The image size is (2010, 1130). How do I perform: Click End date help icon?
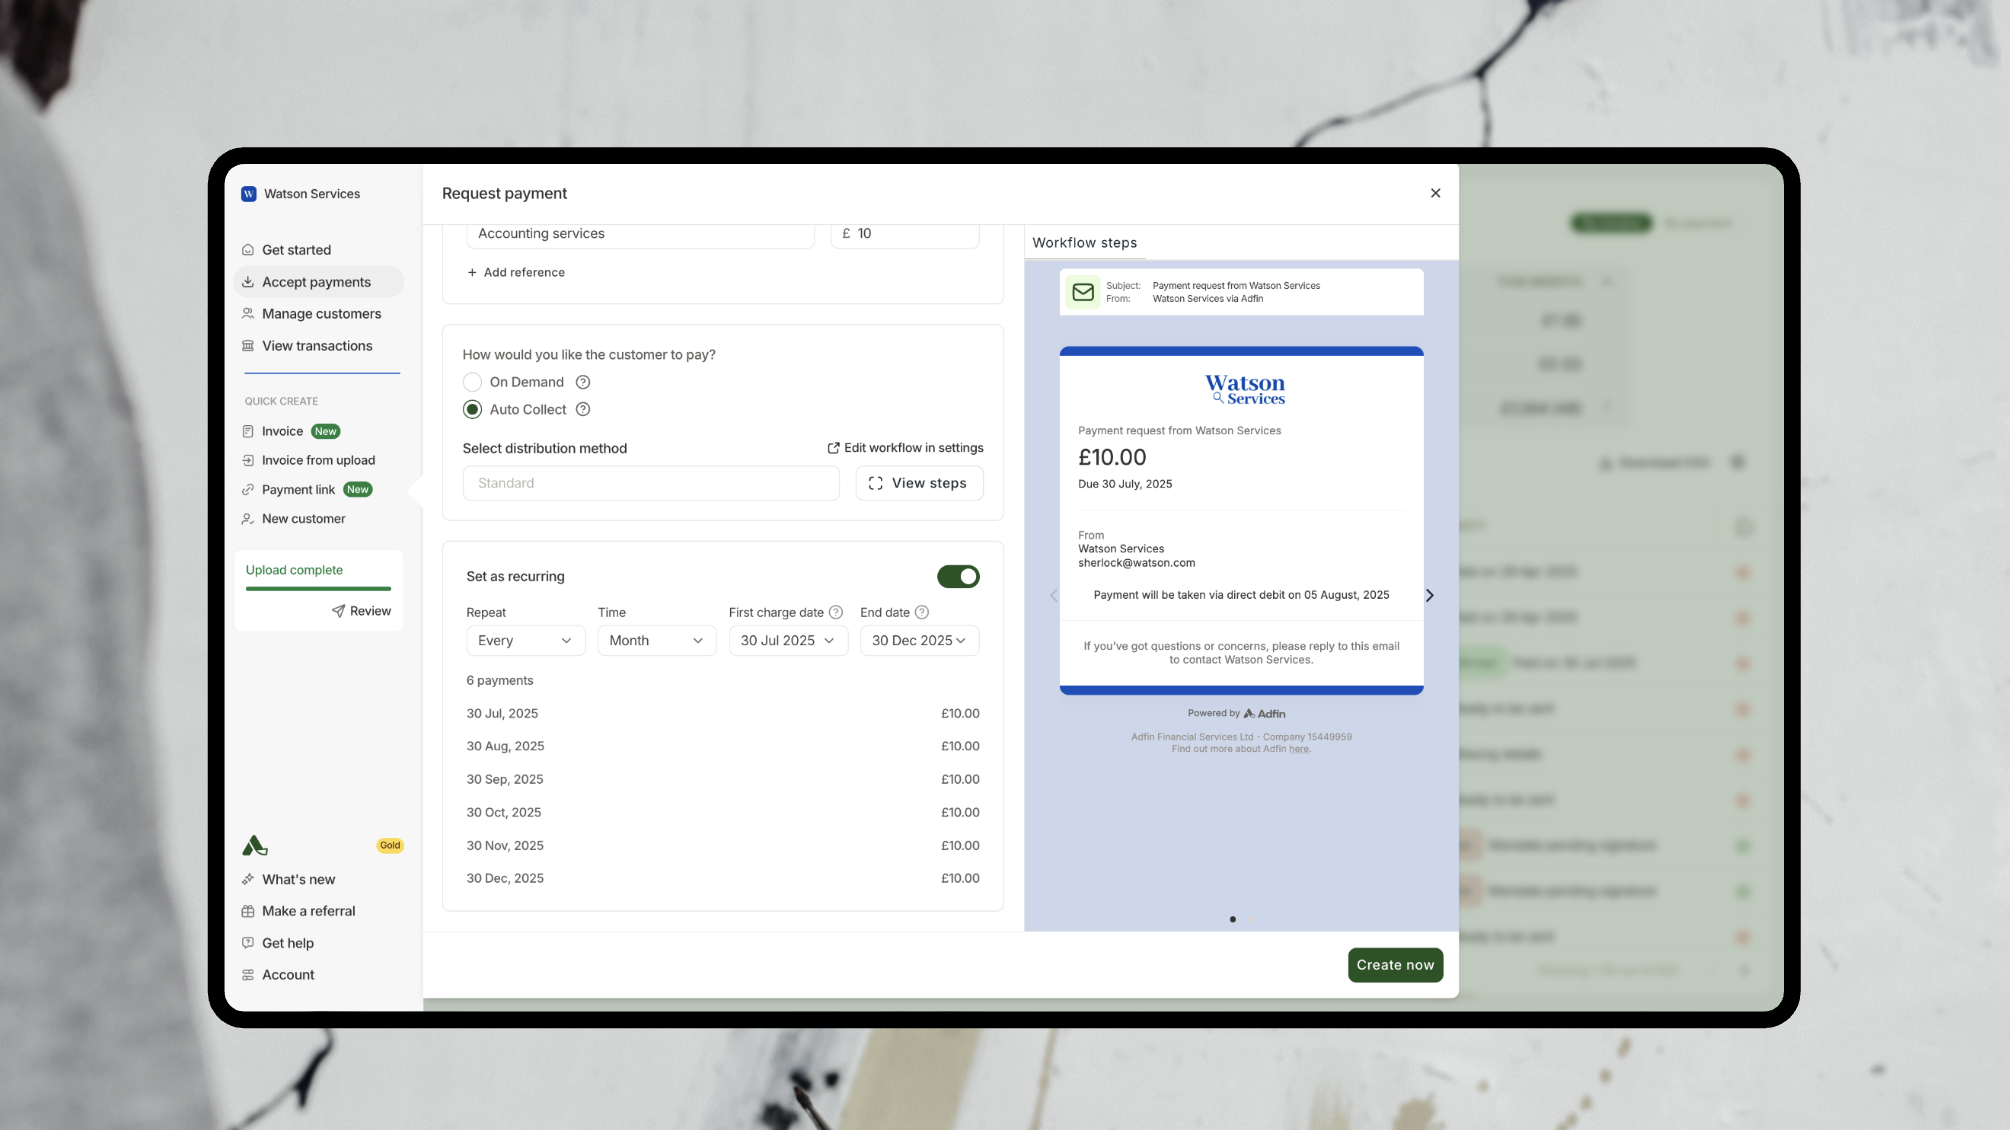[922, 612]
